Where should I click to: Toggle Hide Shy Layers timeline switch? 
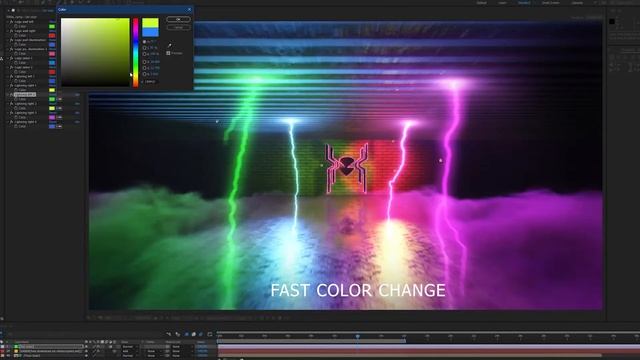[x=186, y=334]
